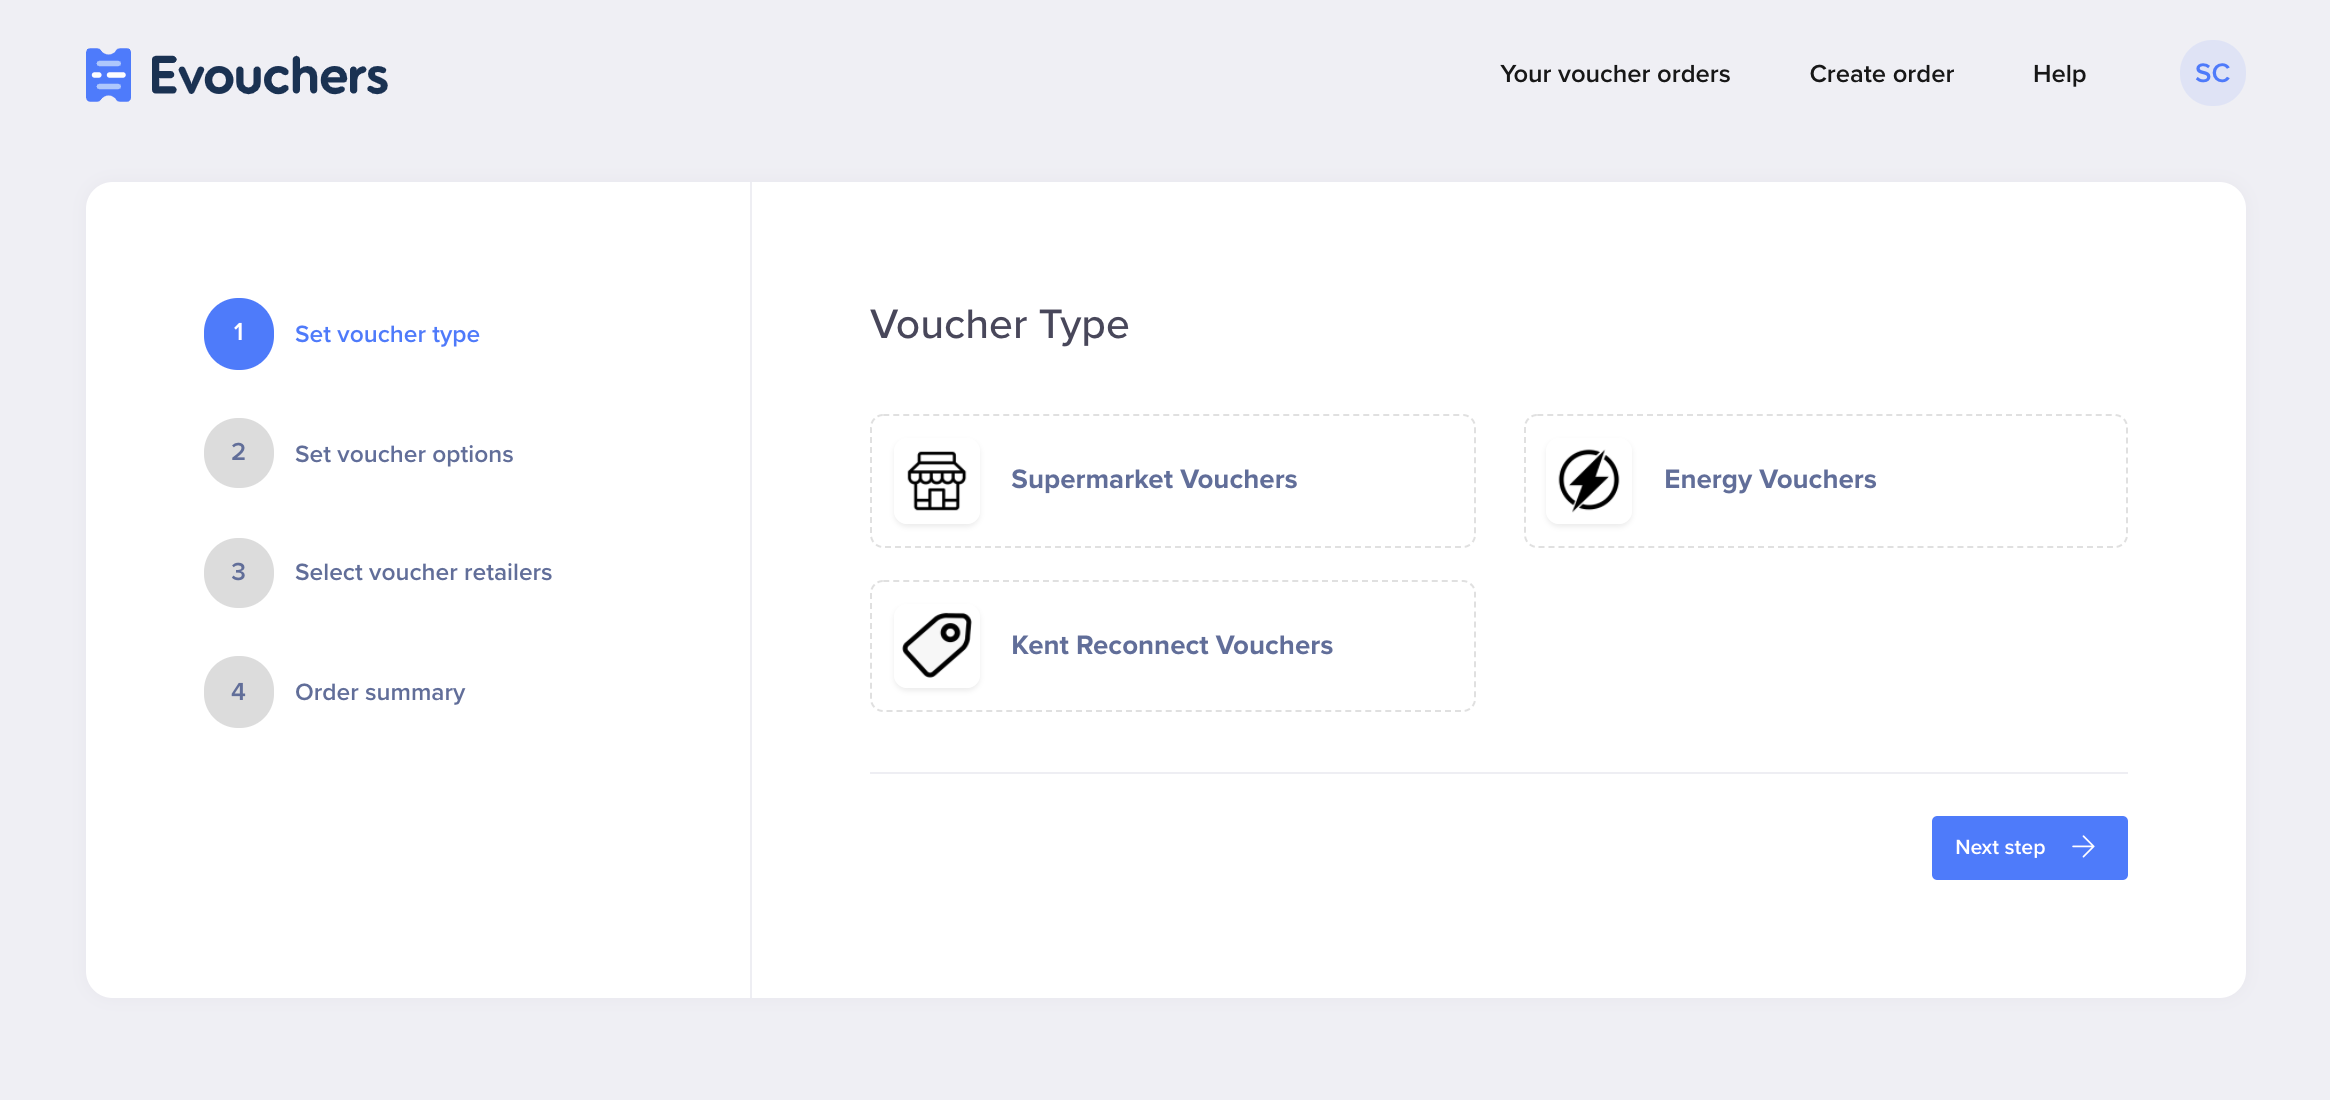Choose the Kent Reconnect Vouchers option
This screenshot has width=2330, height=1100.
pos(1173,646)
